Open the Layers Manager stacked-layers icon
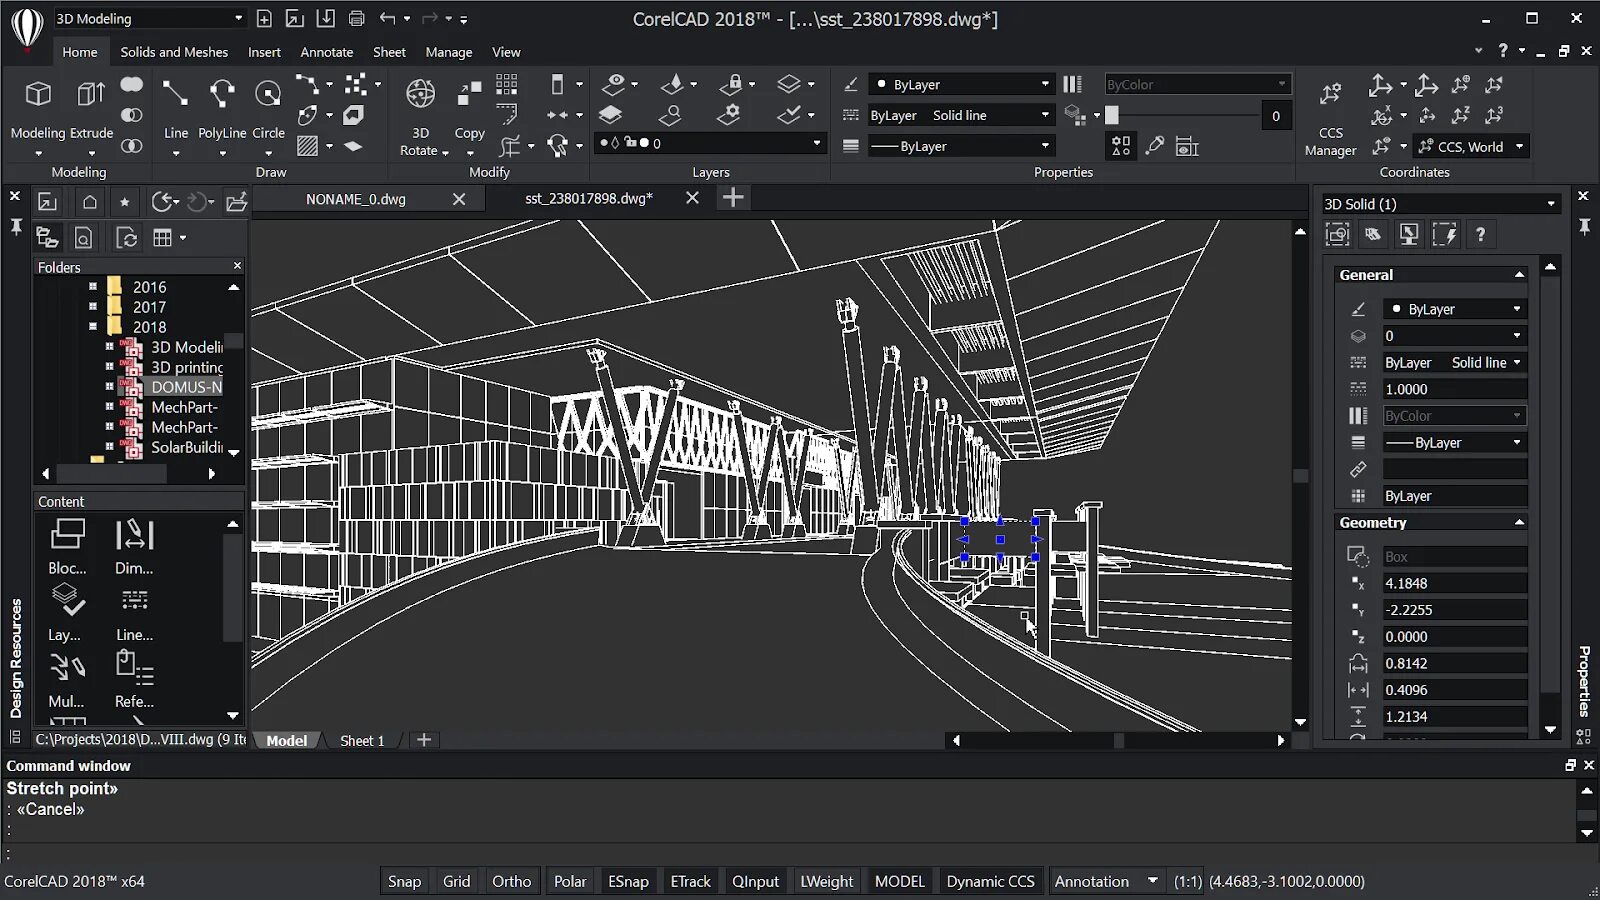The image size is (1600, 900). coord(610,115)
